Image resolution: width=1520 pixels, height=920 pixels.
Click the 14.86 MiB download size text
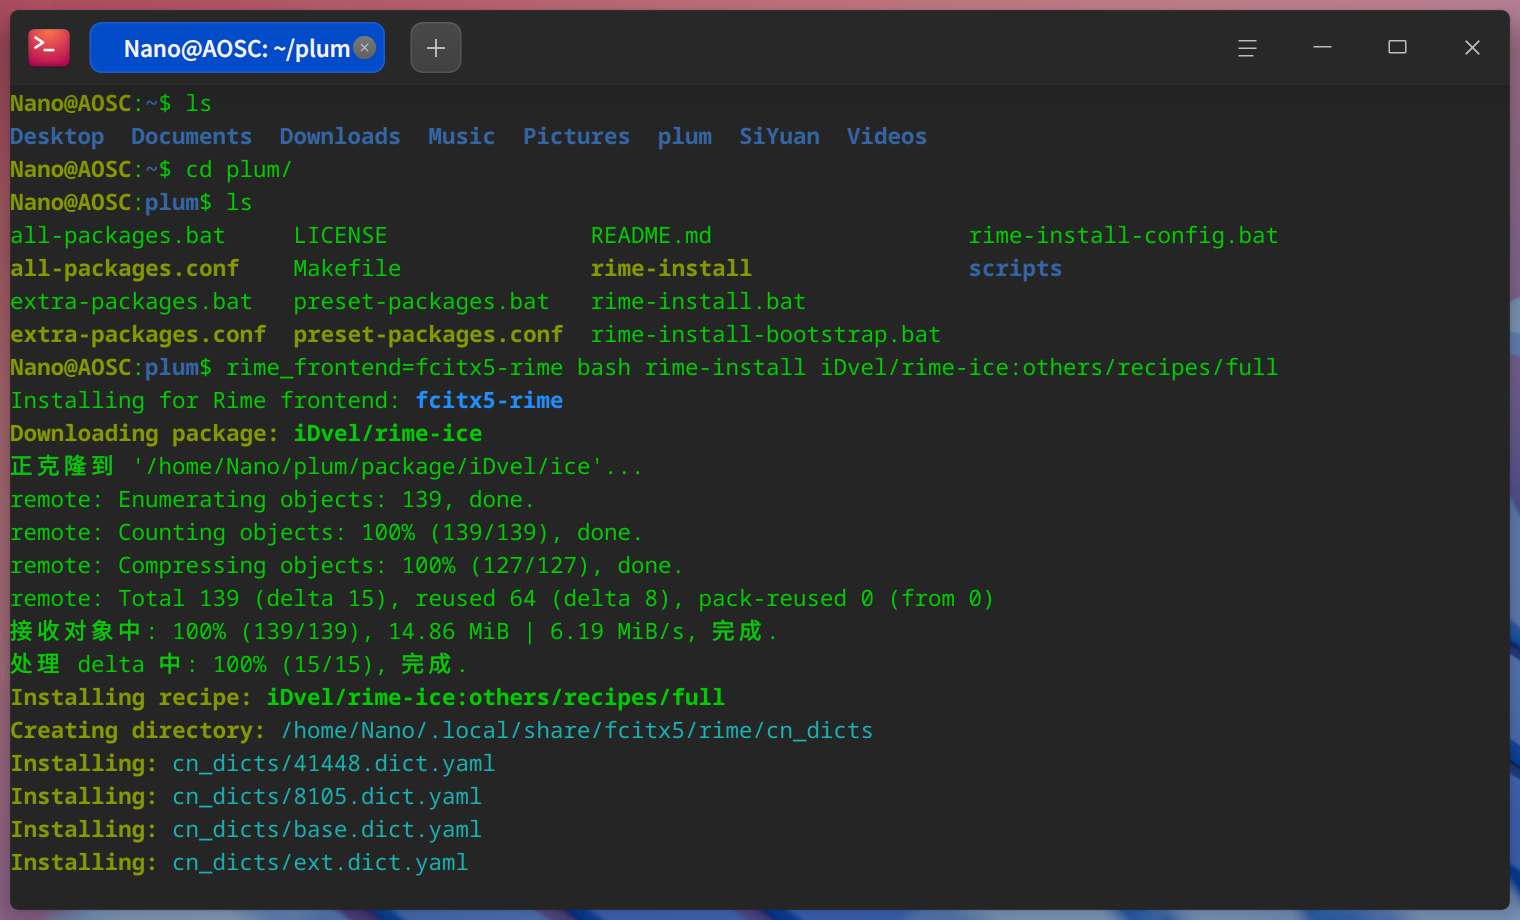click(x=448, y=631)
